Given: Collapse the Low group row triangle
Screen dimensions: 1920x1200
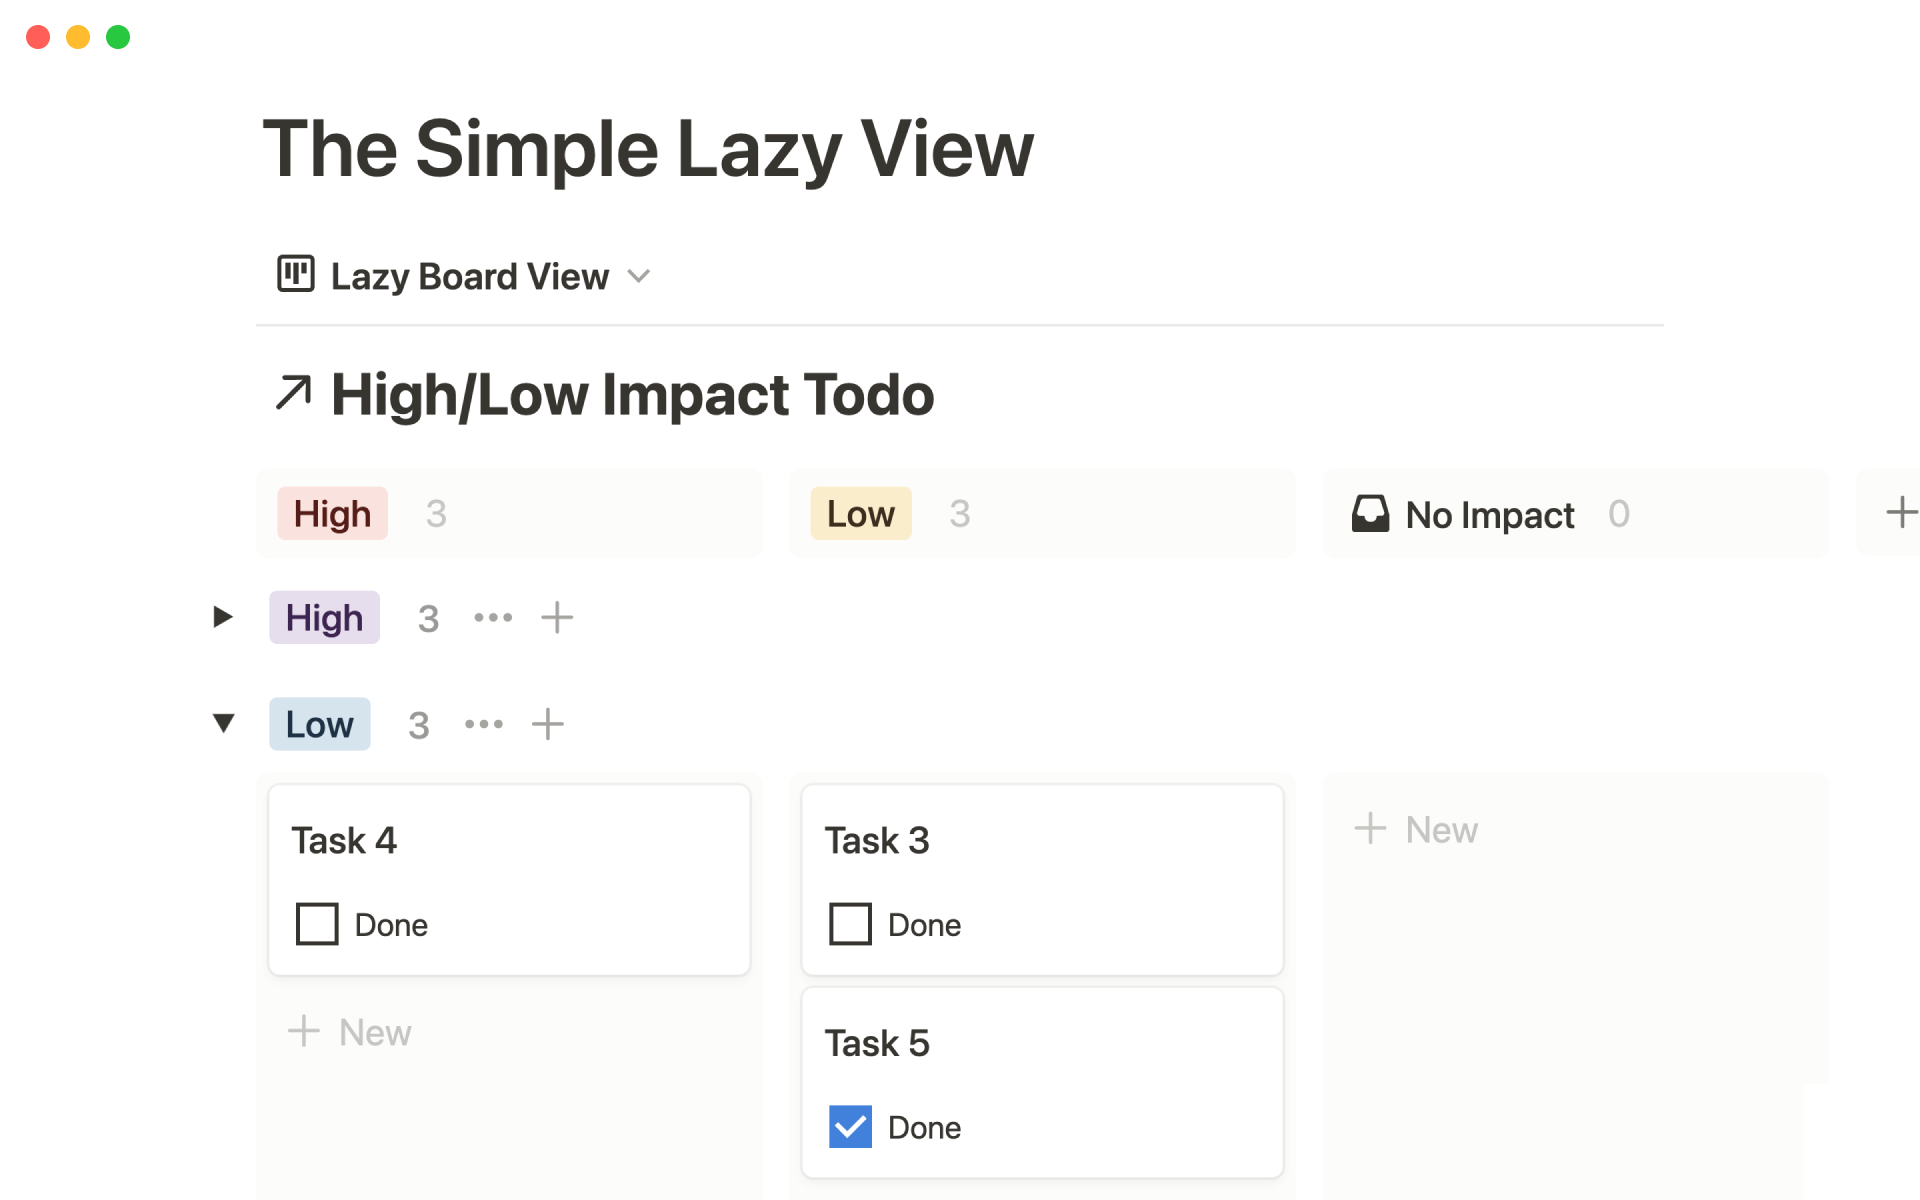Looking at the screenshot, I should (x=224, y=723).
